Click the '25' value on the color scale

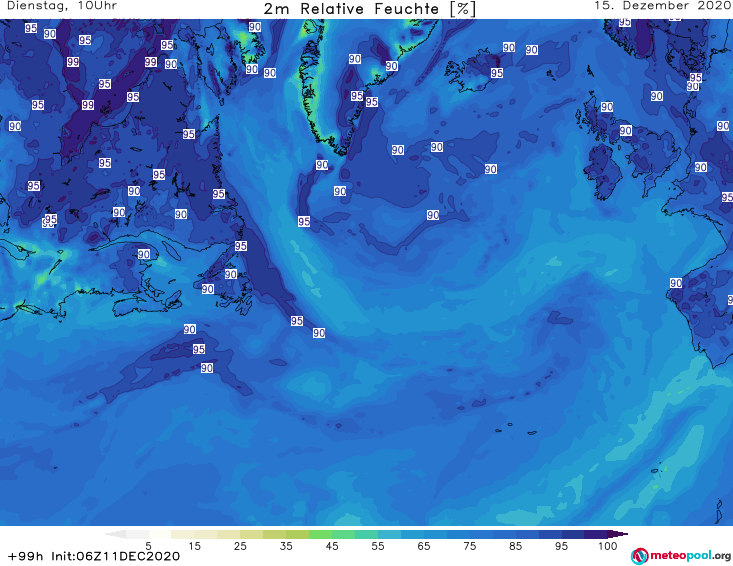tap(240, 546)
